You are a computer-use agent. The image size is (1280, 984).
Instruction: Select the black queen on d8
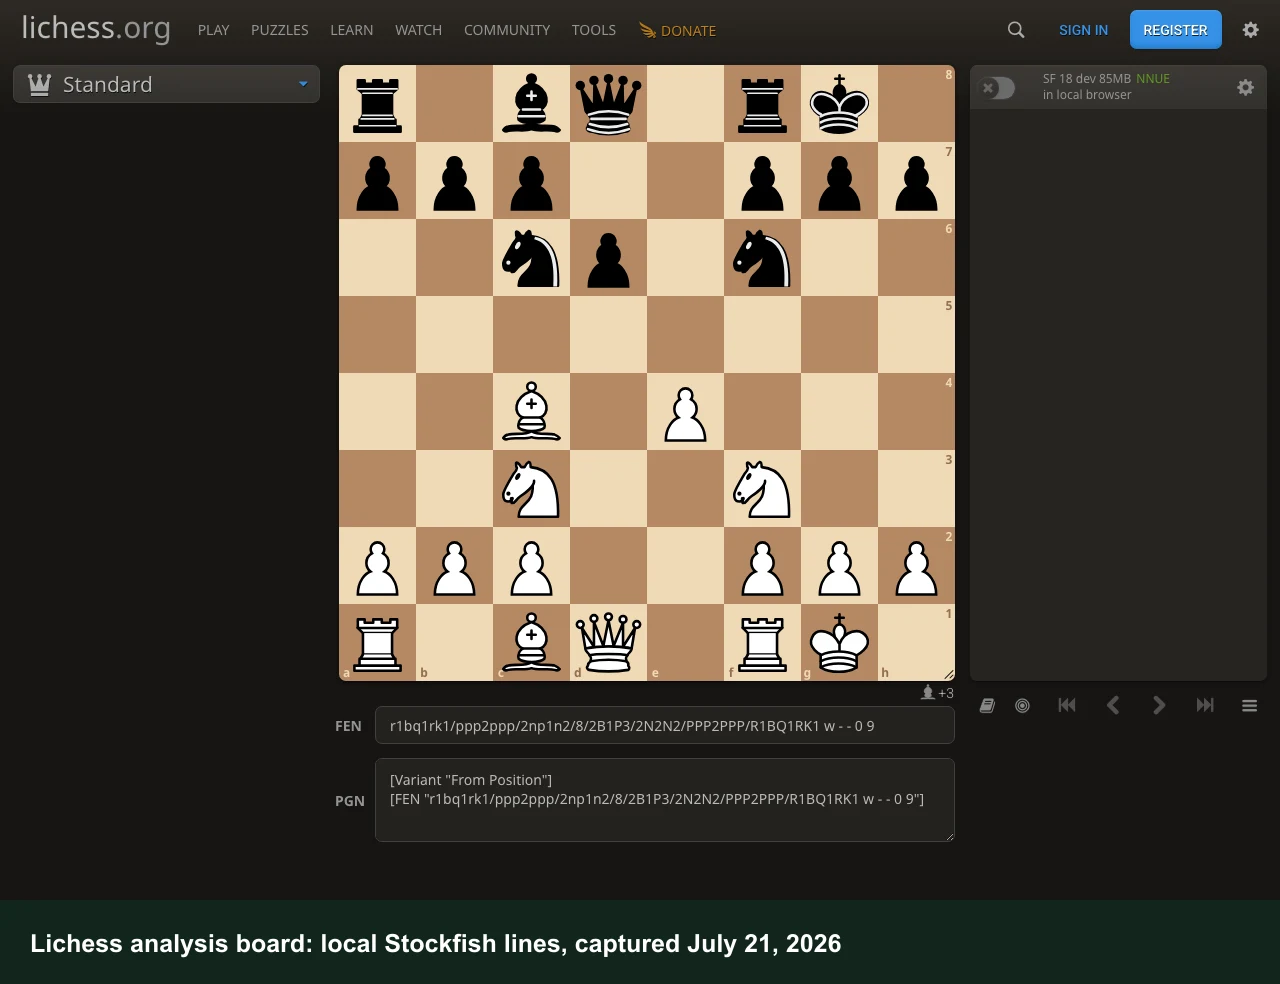pos(608,104)
